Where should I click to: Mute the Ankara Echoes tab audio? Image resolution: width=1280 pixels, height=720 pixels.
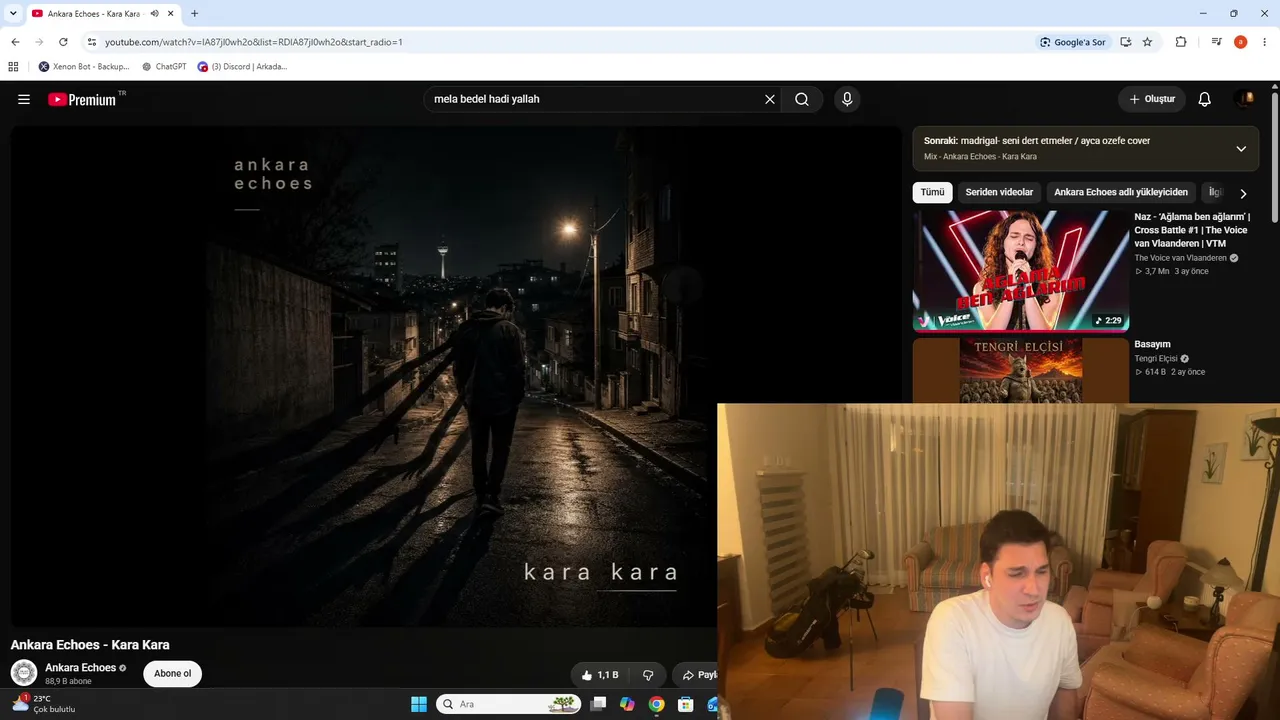pos(155,14)
